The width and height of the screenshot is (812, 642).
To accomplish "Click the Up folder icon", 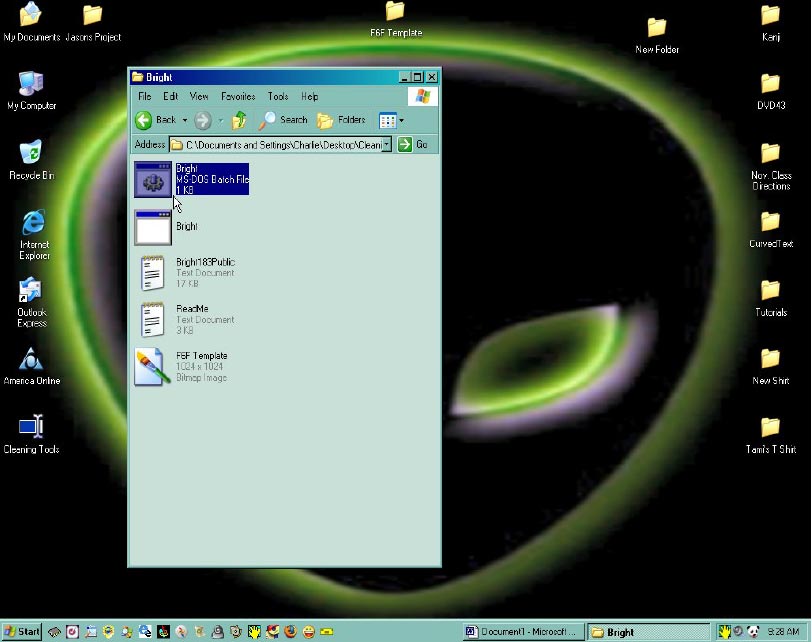I will point(239,120).
